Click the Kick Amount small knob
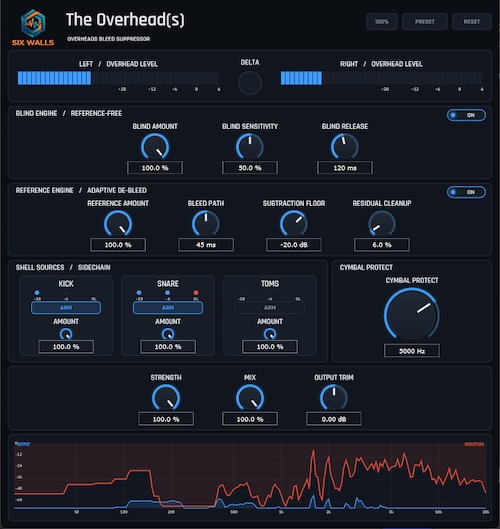The height and width of the screenshot is (529, 500). (x=66, y=334)
